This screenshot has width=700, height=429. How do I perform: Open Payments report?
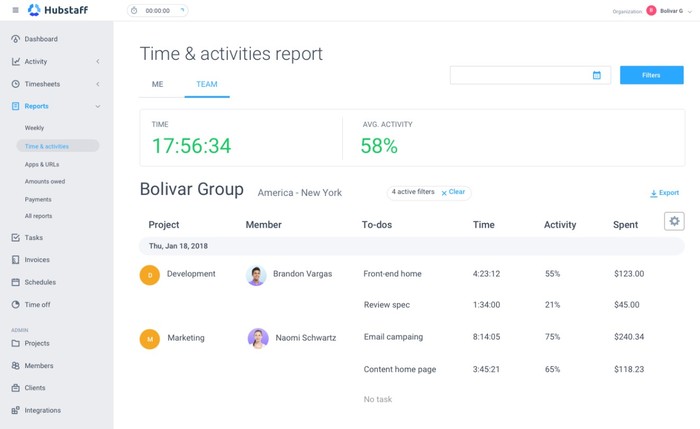pyautogui.click(x=38, y=199)
